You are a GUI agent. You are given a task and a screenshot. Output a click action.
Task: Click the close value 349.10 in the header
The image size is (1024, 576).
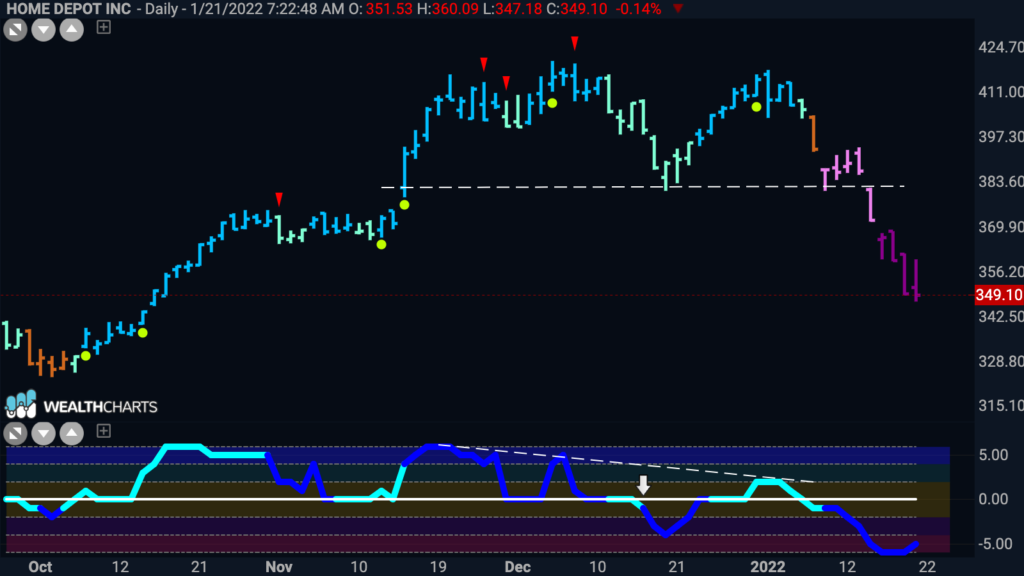tap(583, 9)
